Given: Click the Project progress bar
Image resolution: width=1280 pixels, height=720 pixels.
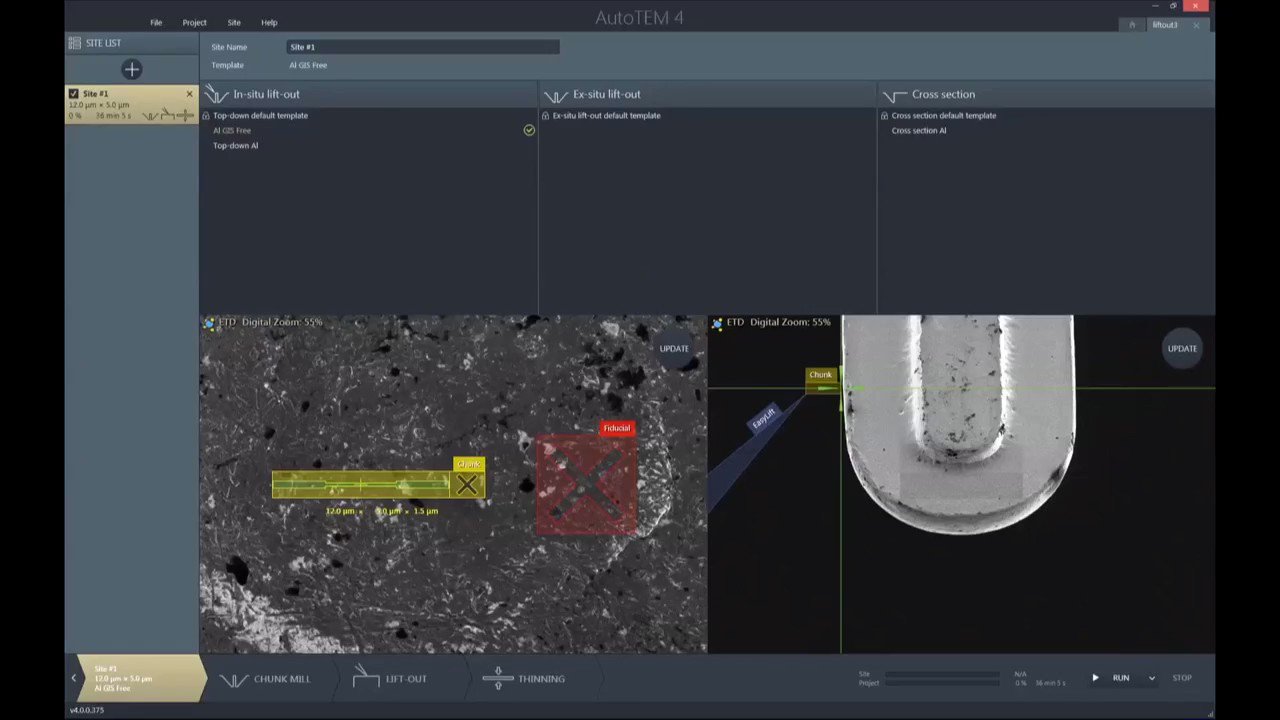Looking at the screenshot, I should click(x=942, y=683).
